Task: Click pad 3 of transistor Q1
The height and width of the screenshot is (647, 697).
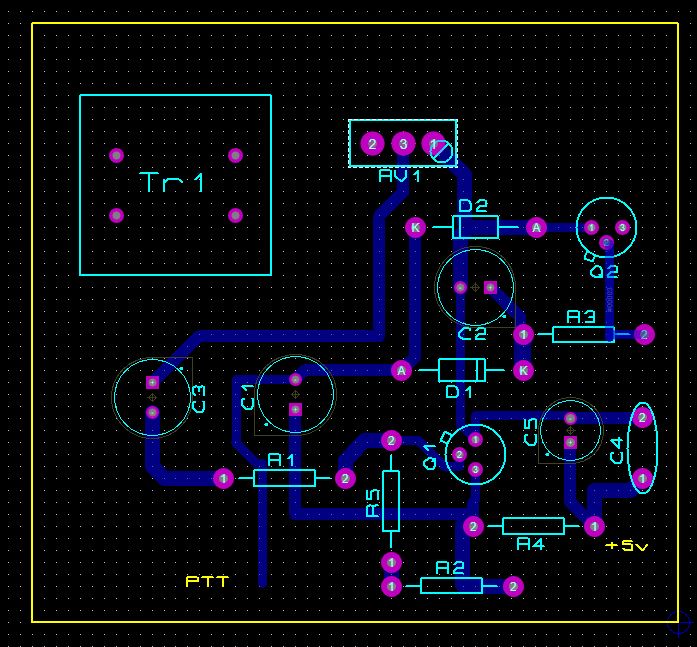Action: 475,470
